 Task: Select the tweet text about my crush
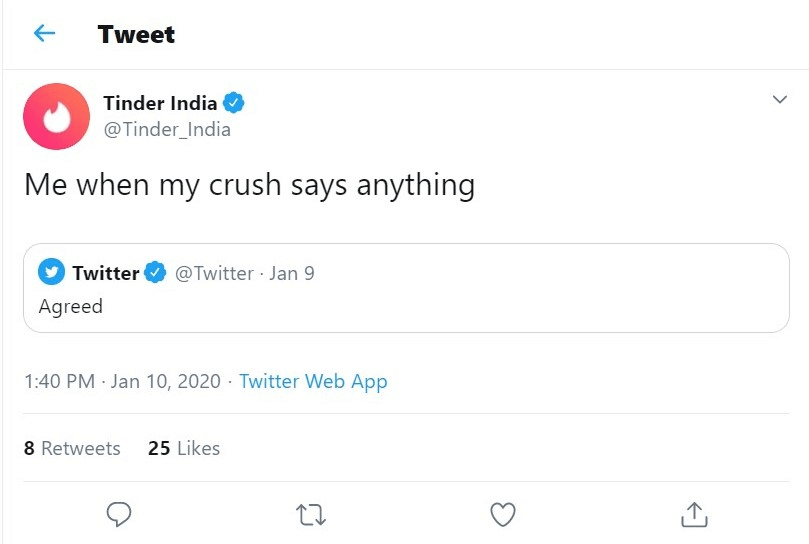point(250,185)
